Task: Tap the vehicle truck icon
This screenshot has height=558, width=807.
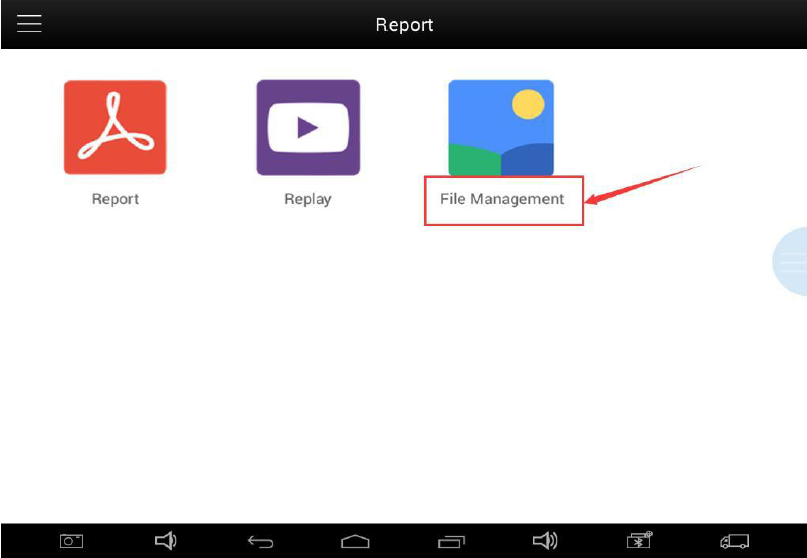Action: click(734, 541)
